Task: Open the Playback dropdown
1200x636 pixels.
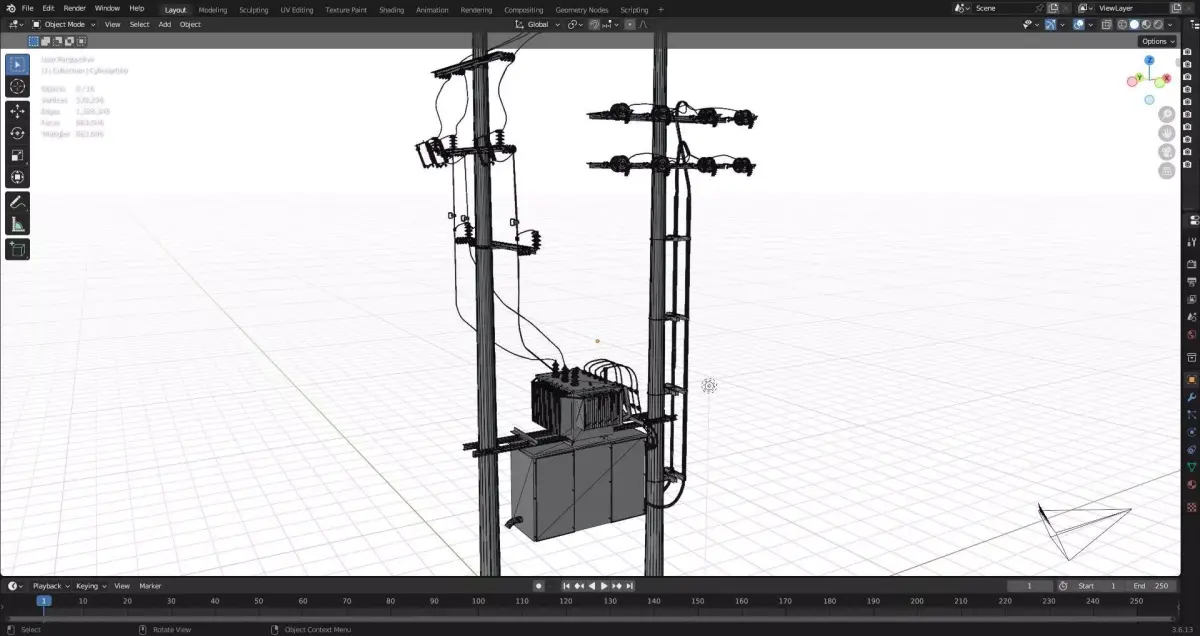Action: tap(51, 586)
